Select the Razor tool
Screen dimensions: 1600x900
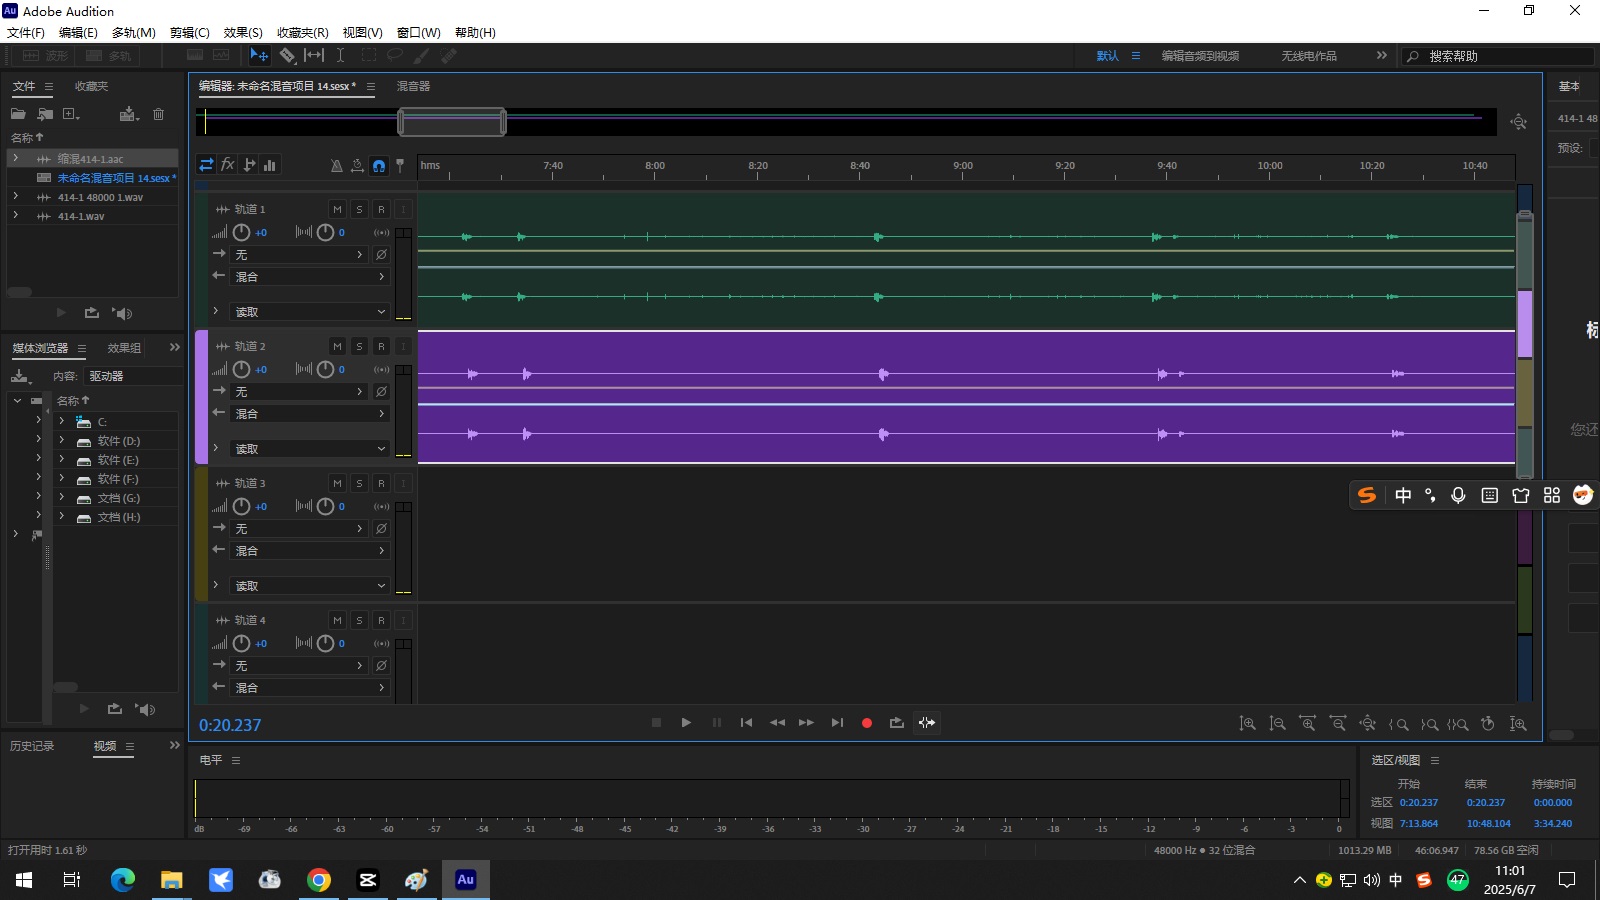[287, 55]
